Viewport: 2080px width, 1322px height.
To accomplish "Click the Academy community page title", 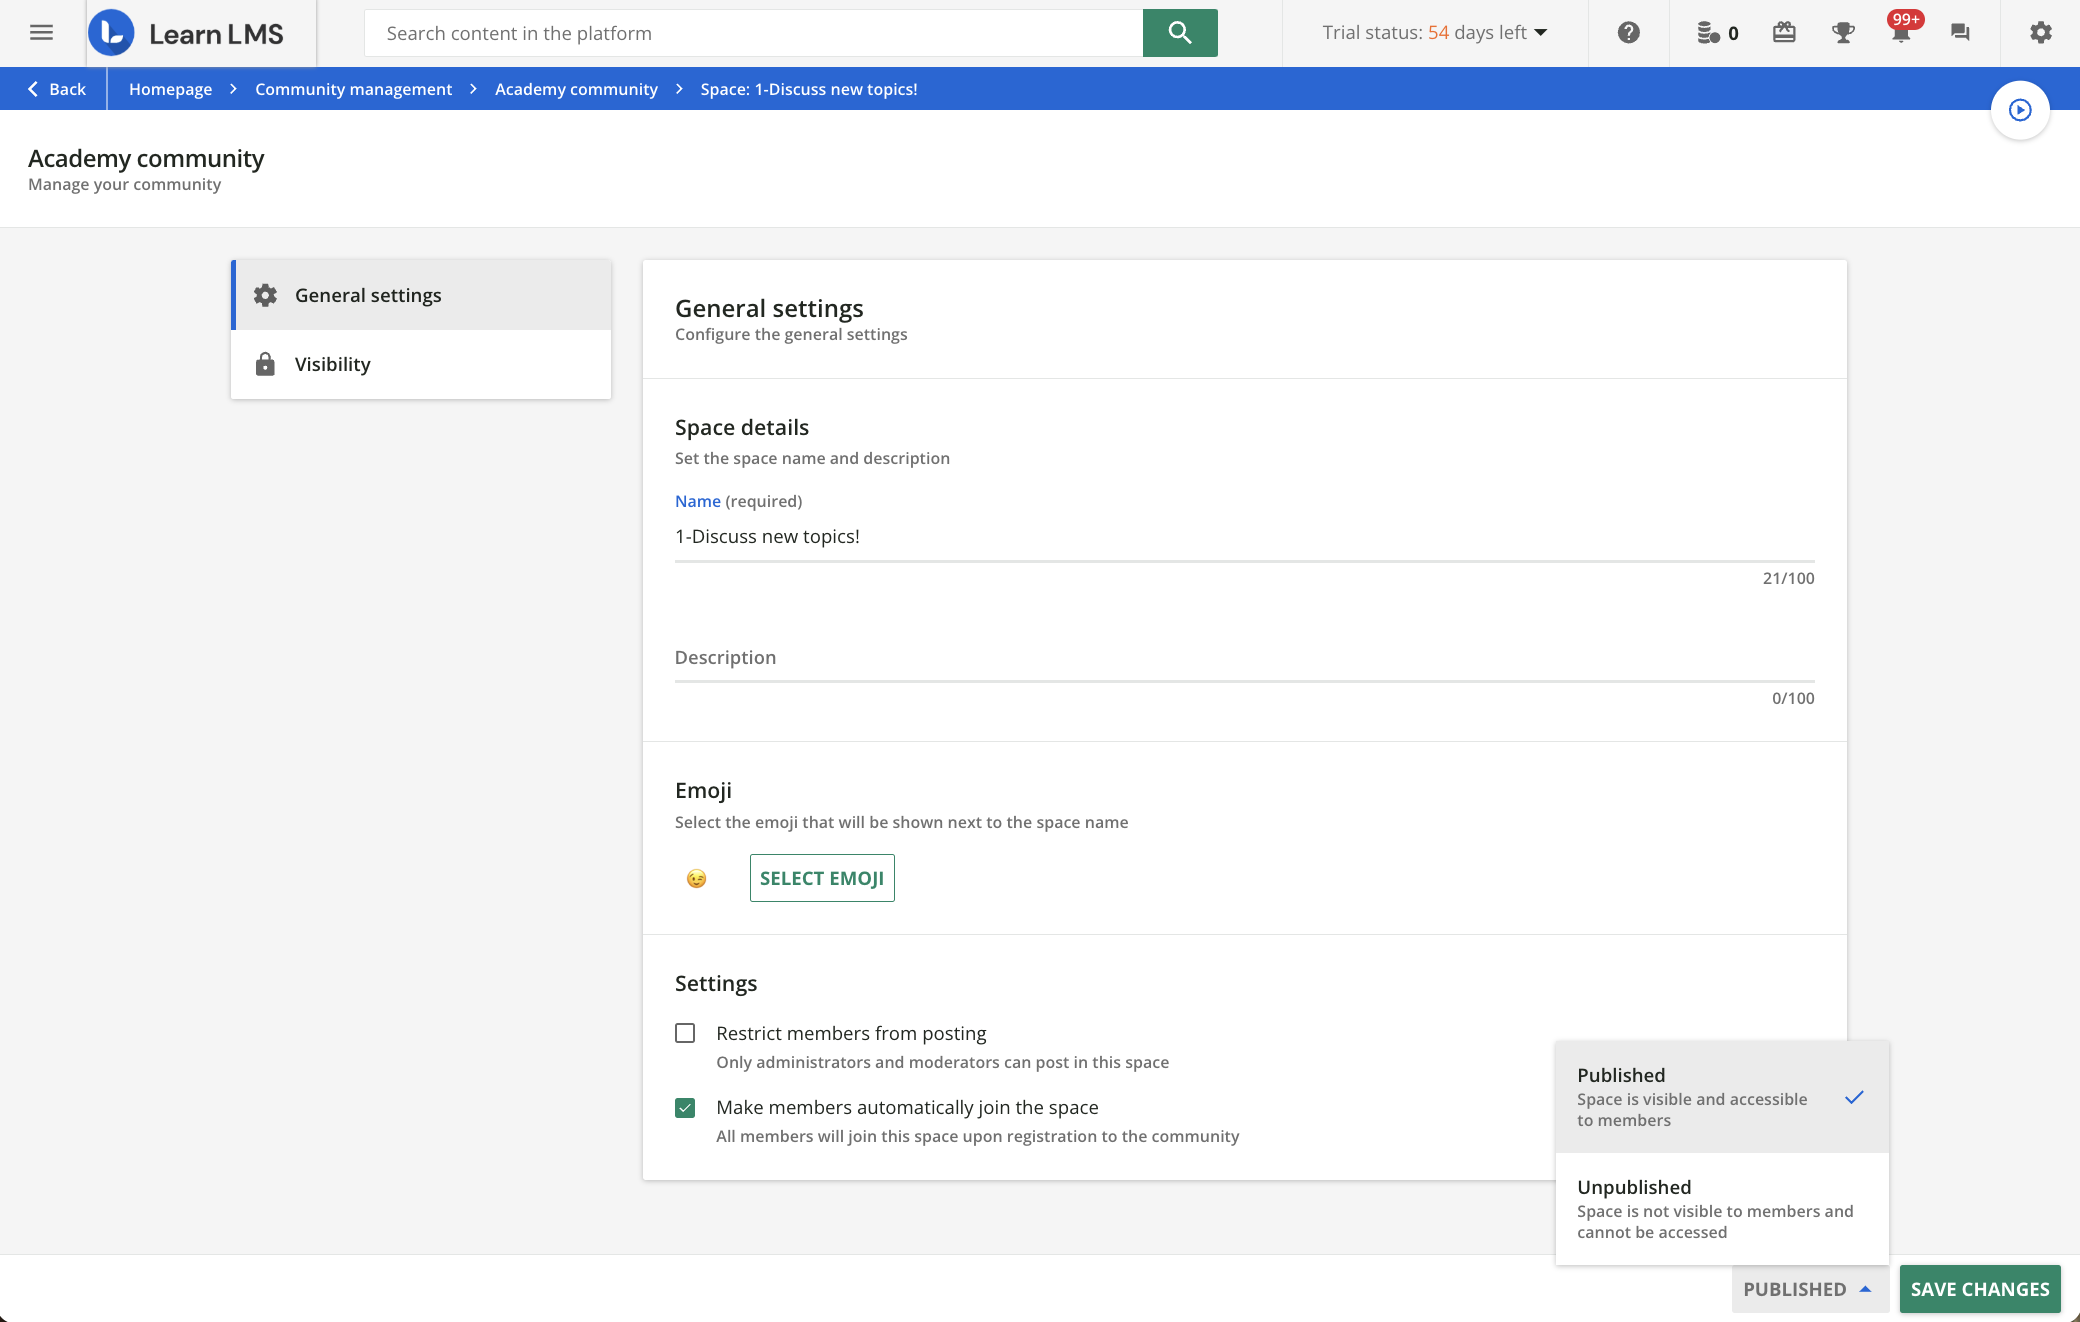I will tap(146, 158).
